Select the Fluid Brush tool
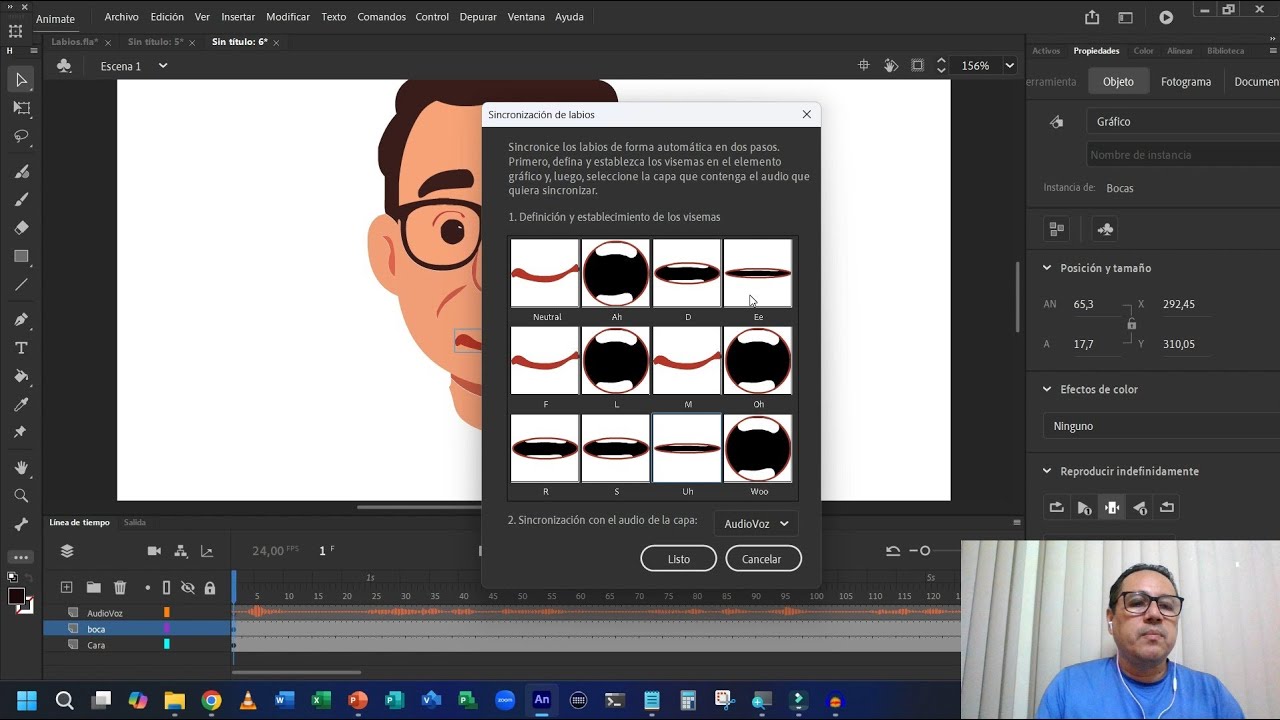This screenshot has width=1280, height=720. (x=21, y=171)
